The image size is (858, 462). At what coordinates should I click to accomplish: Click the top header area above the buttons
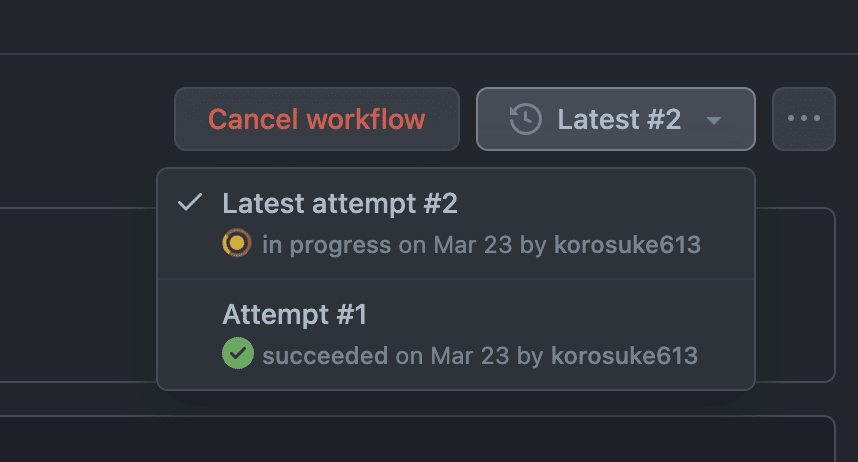click(429, 26)
